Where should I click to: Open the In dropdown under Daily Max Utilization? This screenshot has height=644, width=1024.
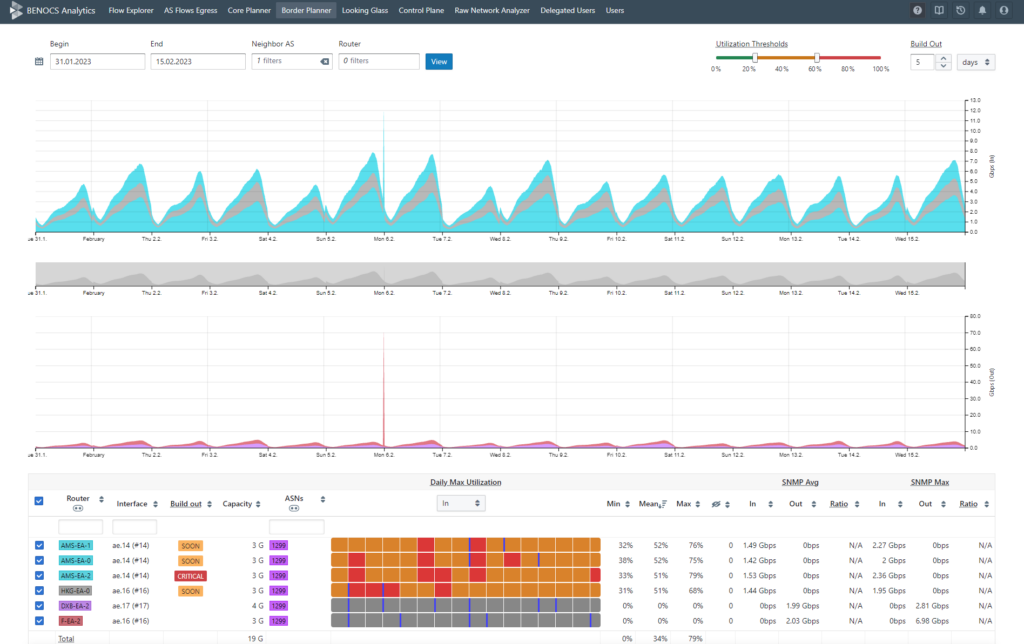tap(460, 503)
